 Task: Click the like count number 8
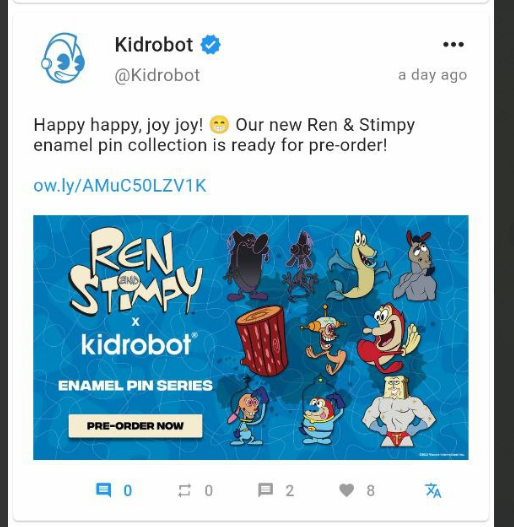click(370, 491)
